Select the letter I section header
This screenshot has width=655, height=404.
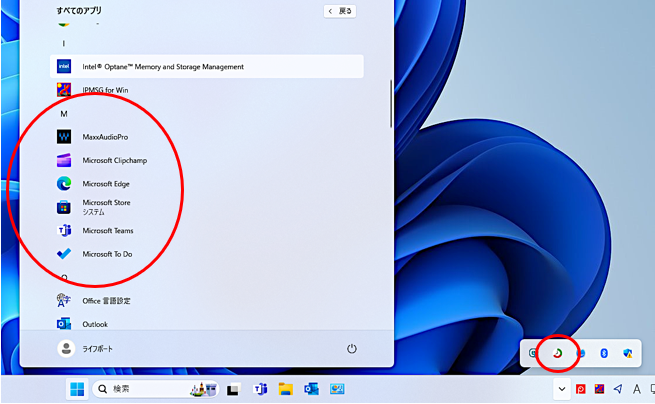[x=63, y=43]
